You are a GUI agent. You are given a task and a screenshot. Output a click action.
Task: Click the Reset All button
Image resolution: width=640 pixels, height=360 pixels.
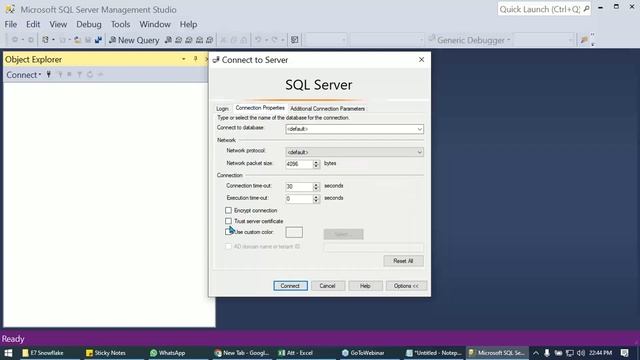click(403, 261)
